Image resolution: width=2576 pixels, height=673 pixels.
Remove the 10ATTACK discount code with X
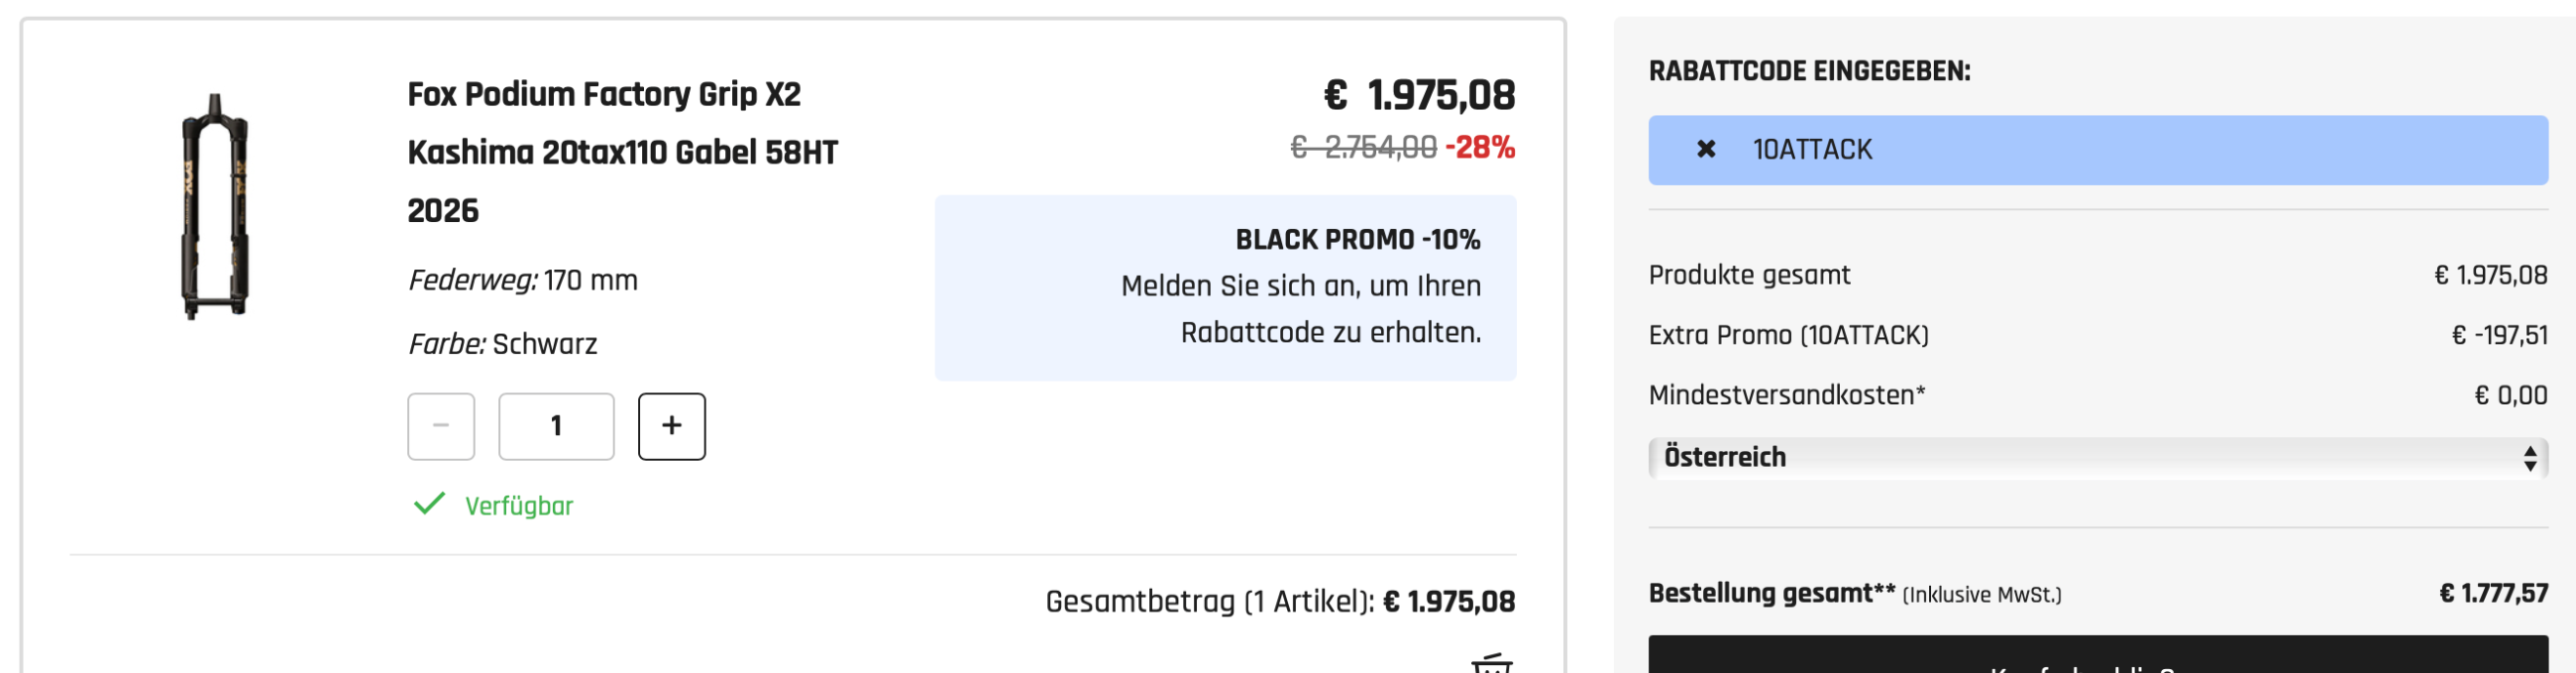[x=1706, y=149]
